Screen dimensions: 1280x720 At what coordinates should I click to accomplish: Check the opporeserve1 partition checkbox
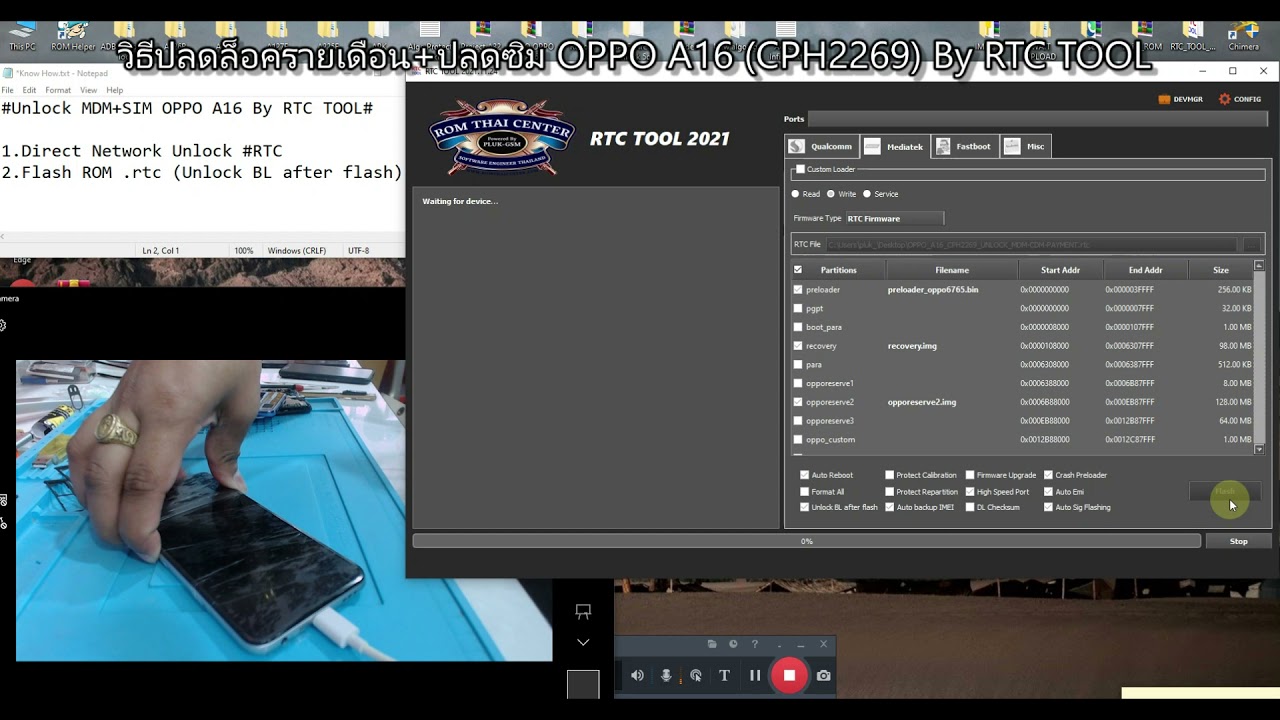click(797, 383)
